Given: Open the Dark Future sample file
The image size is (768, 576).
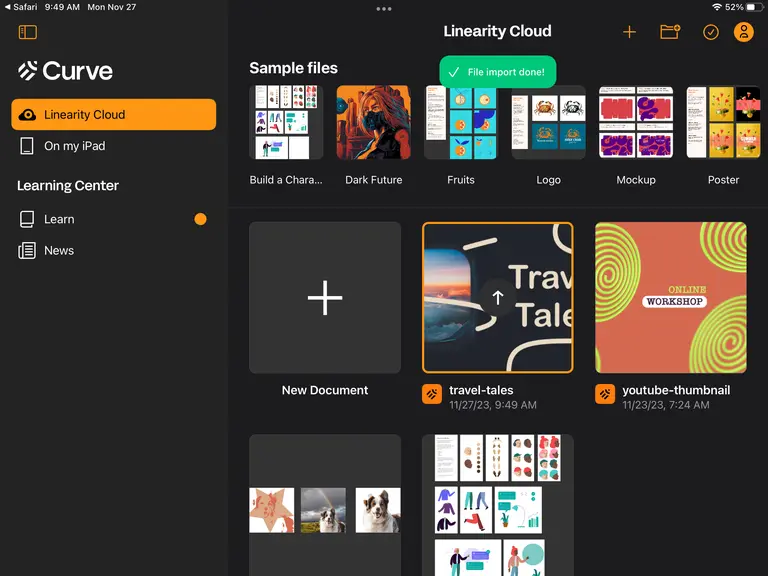Looking at the screenshot, I should pyautogui.click(x=374, y=122).
